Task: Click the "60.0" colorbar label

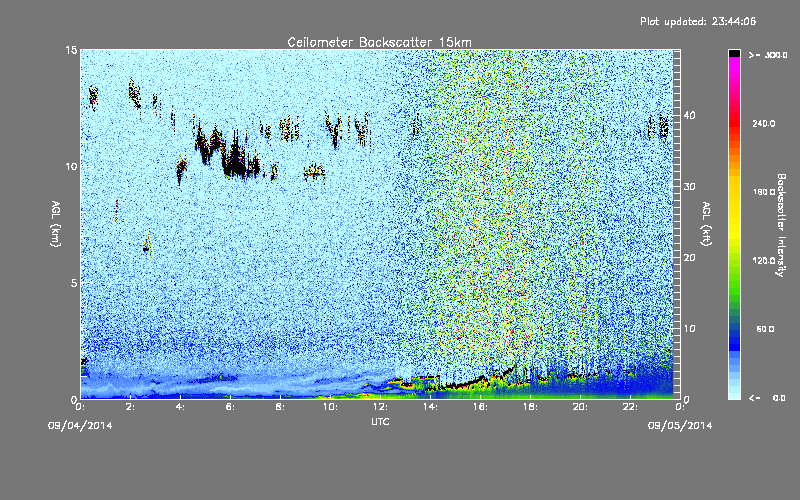Action: [765, 329]
